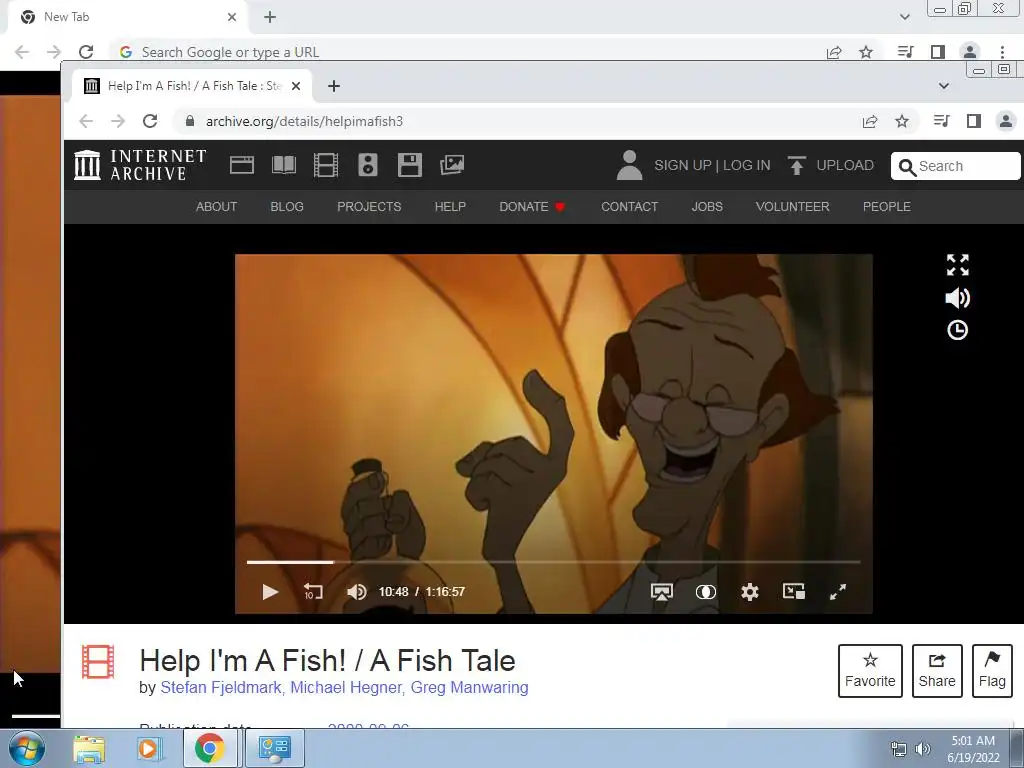Open new tab in front window

334,86
